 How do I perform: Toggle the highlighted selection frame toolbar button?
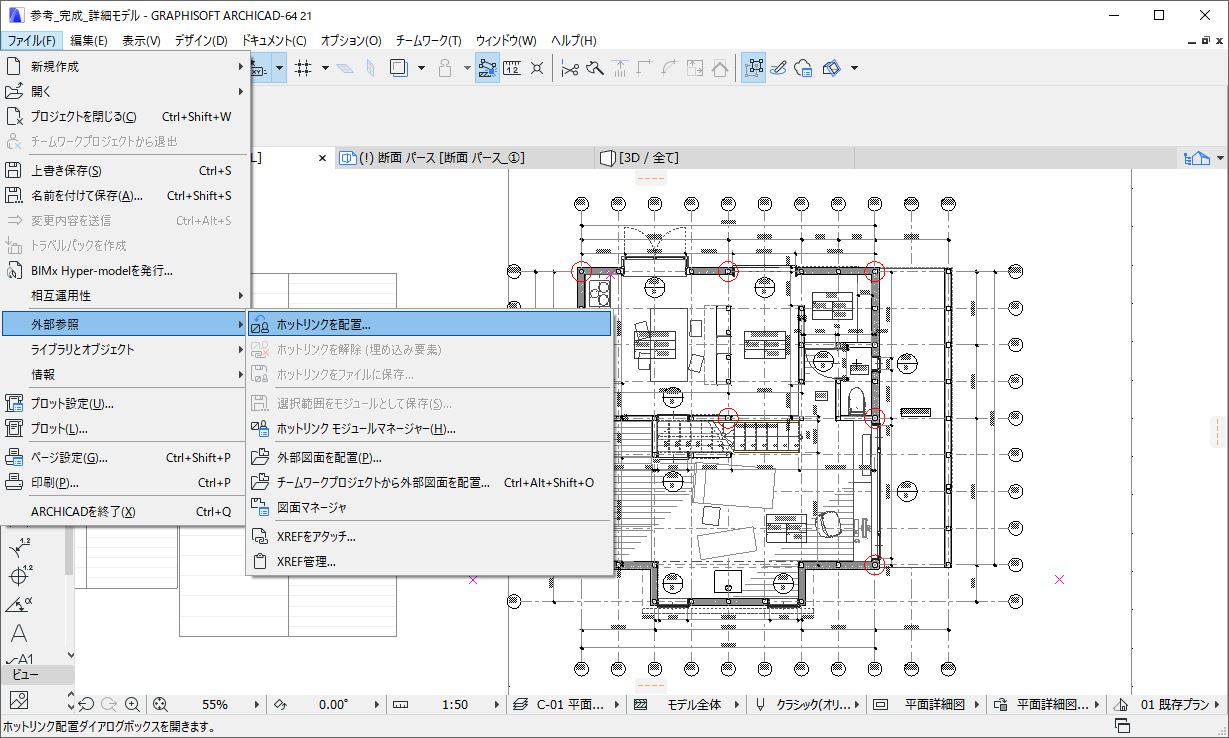(x=754, y=68)
